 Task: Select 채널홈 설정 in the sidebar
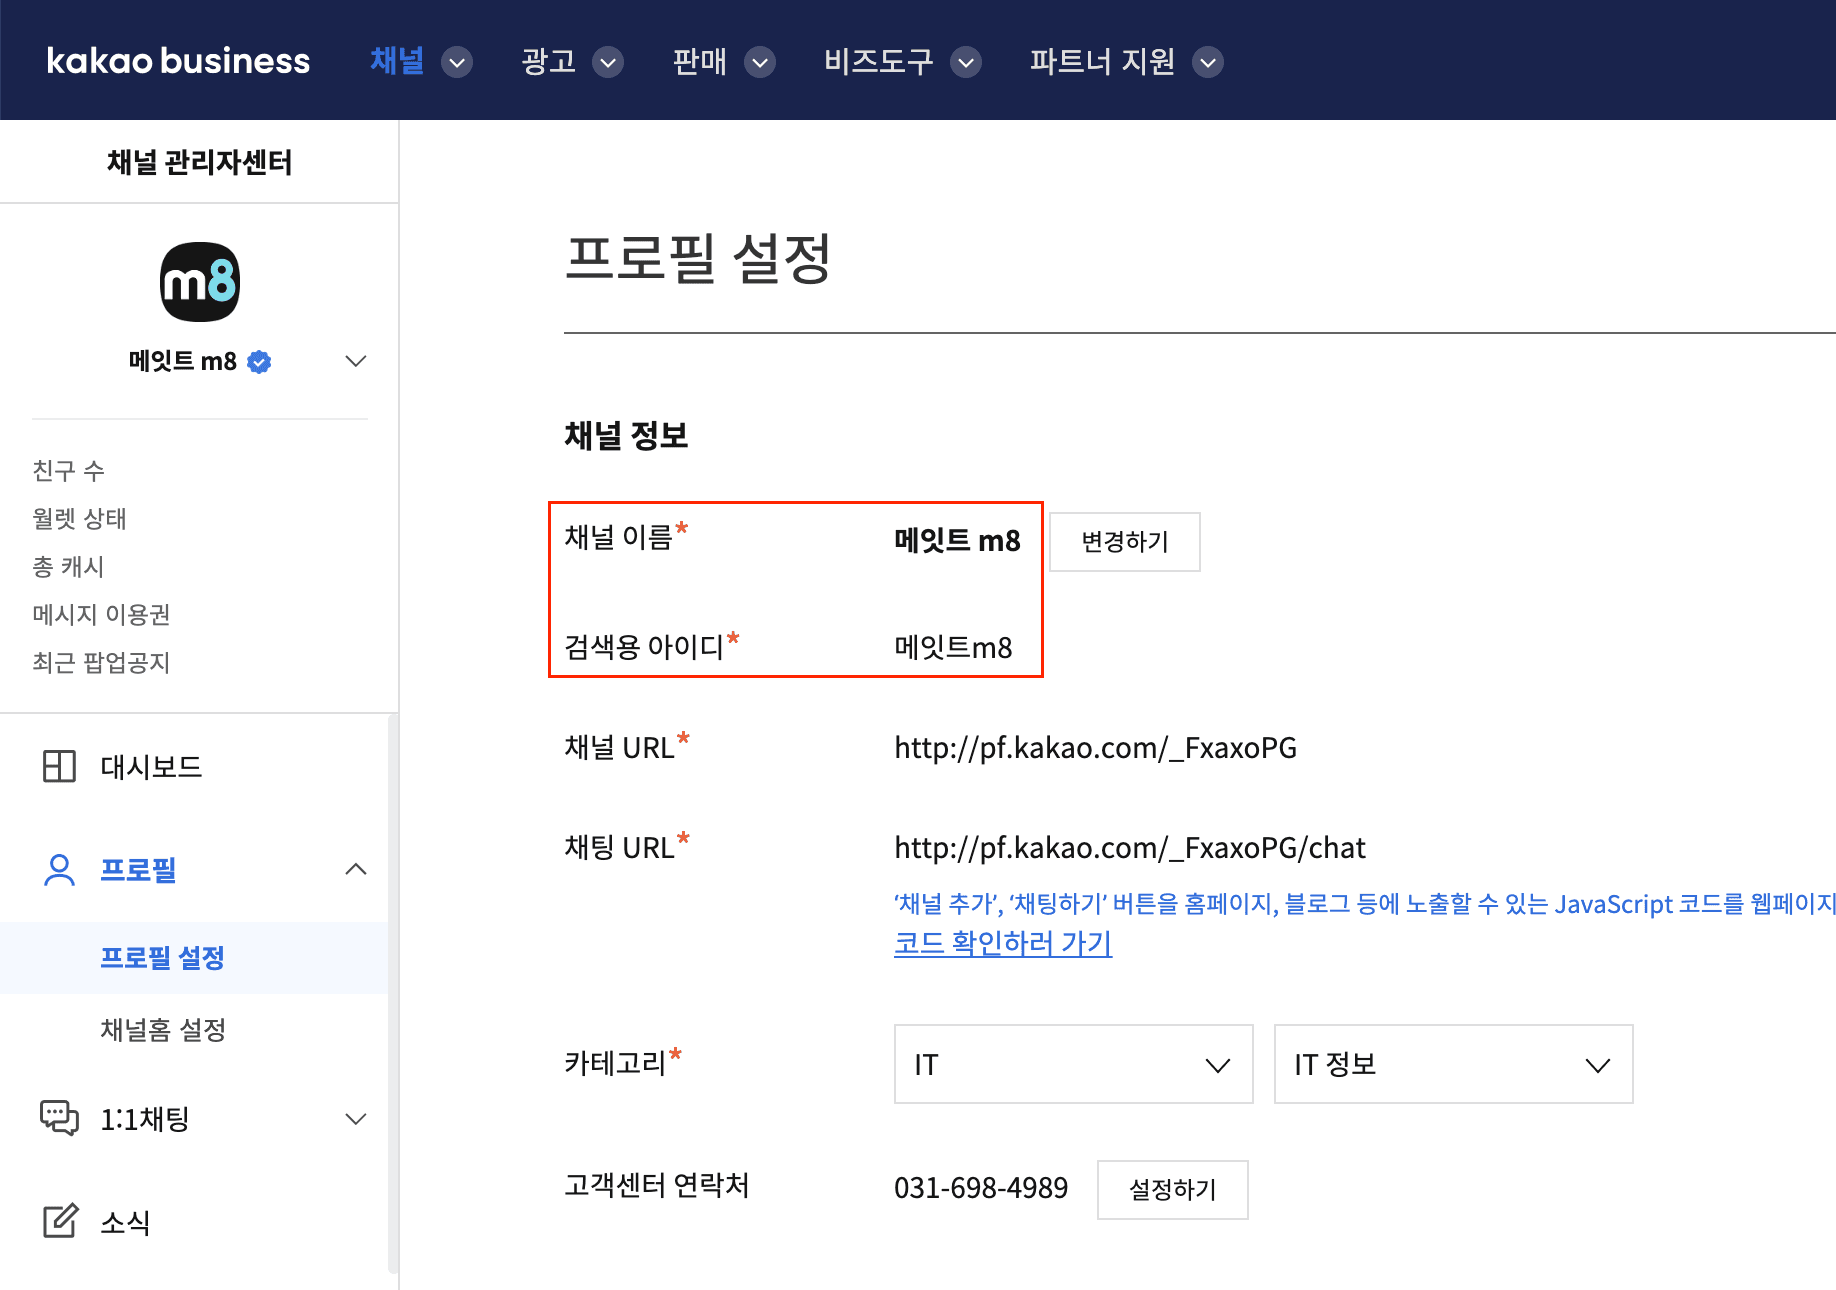[163, 1030]
